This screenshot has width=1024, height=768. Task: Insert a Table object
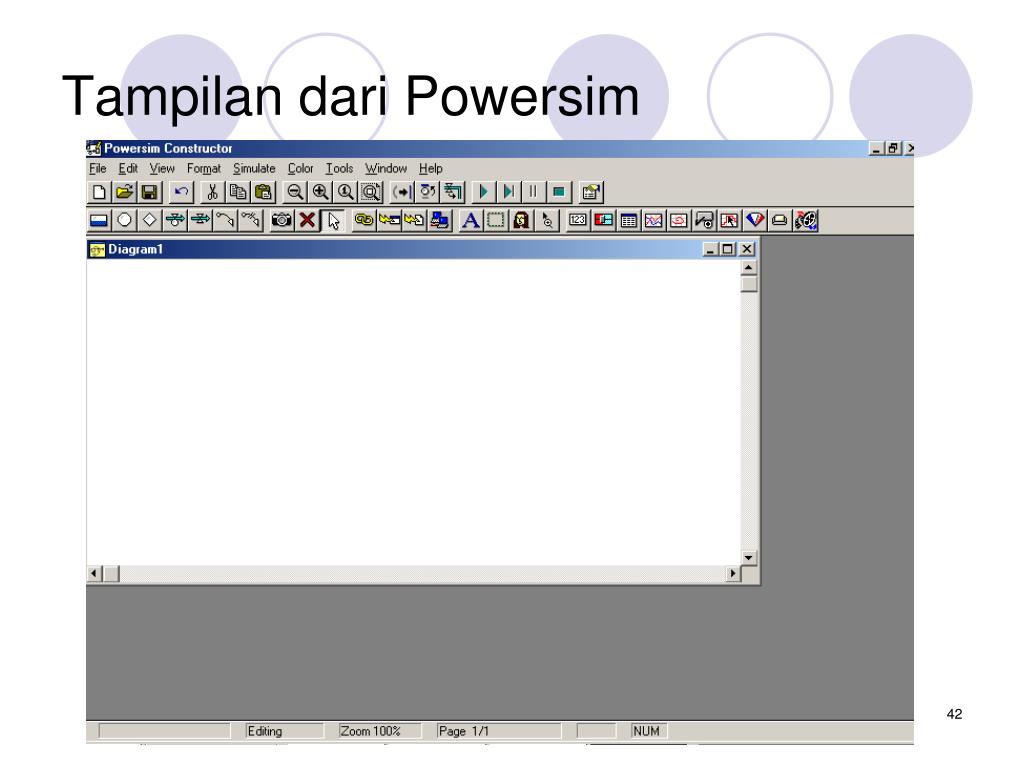[x=628, y=221]
